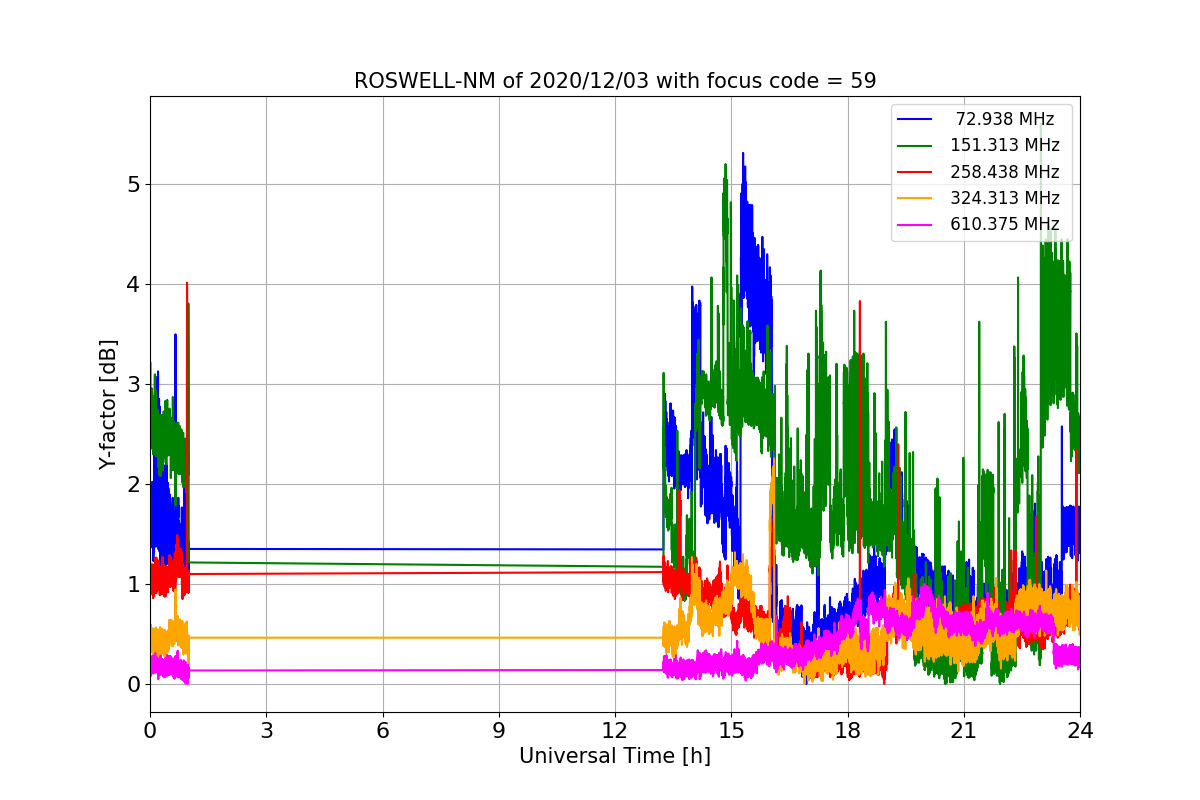Click the red line sample in legend
Screen dimensions: 1200x800
916,172
